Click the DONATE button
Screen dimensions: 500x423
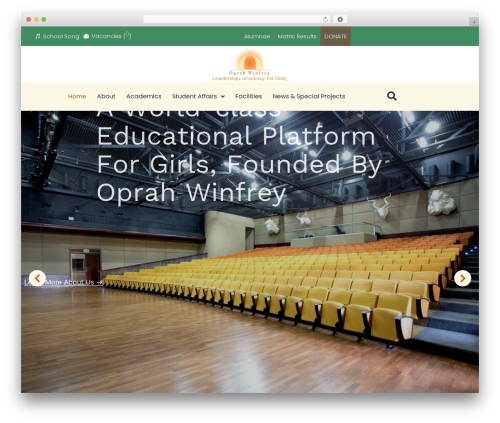click(336, 36)
